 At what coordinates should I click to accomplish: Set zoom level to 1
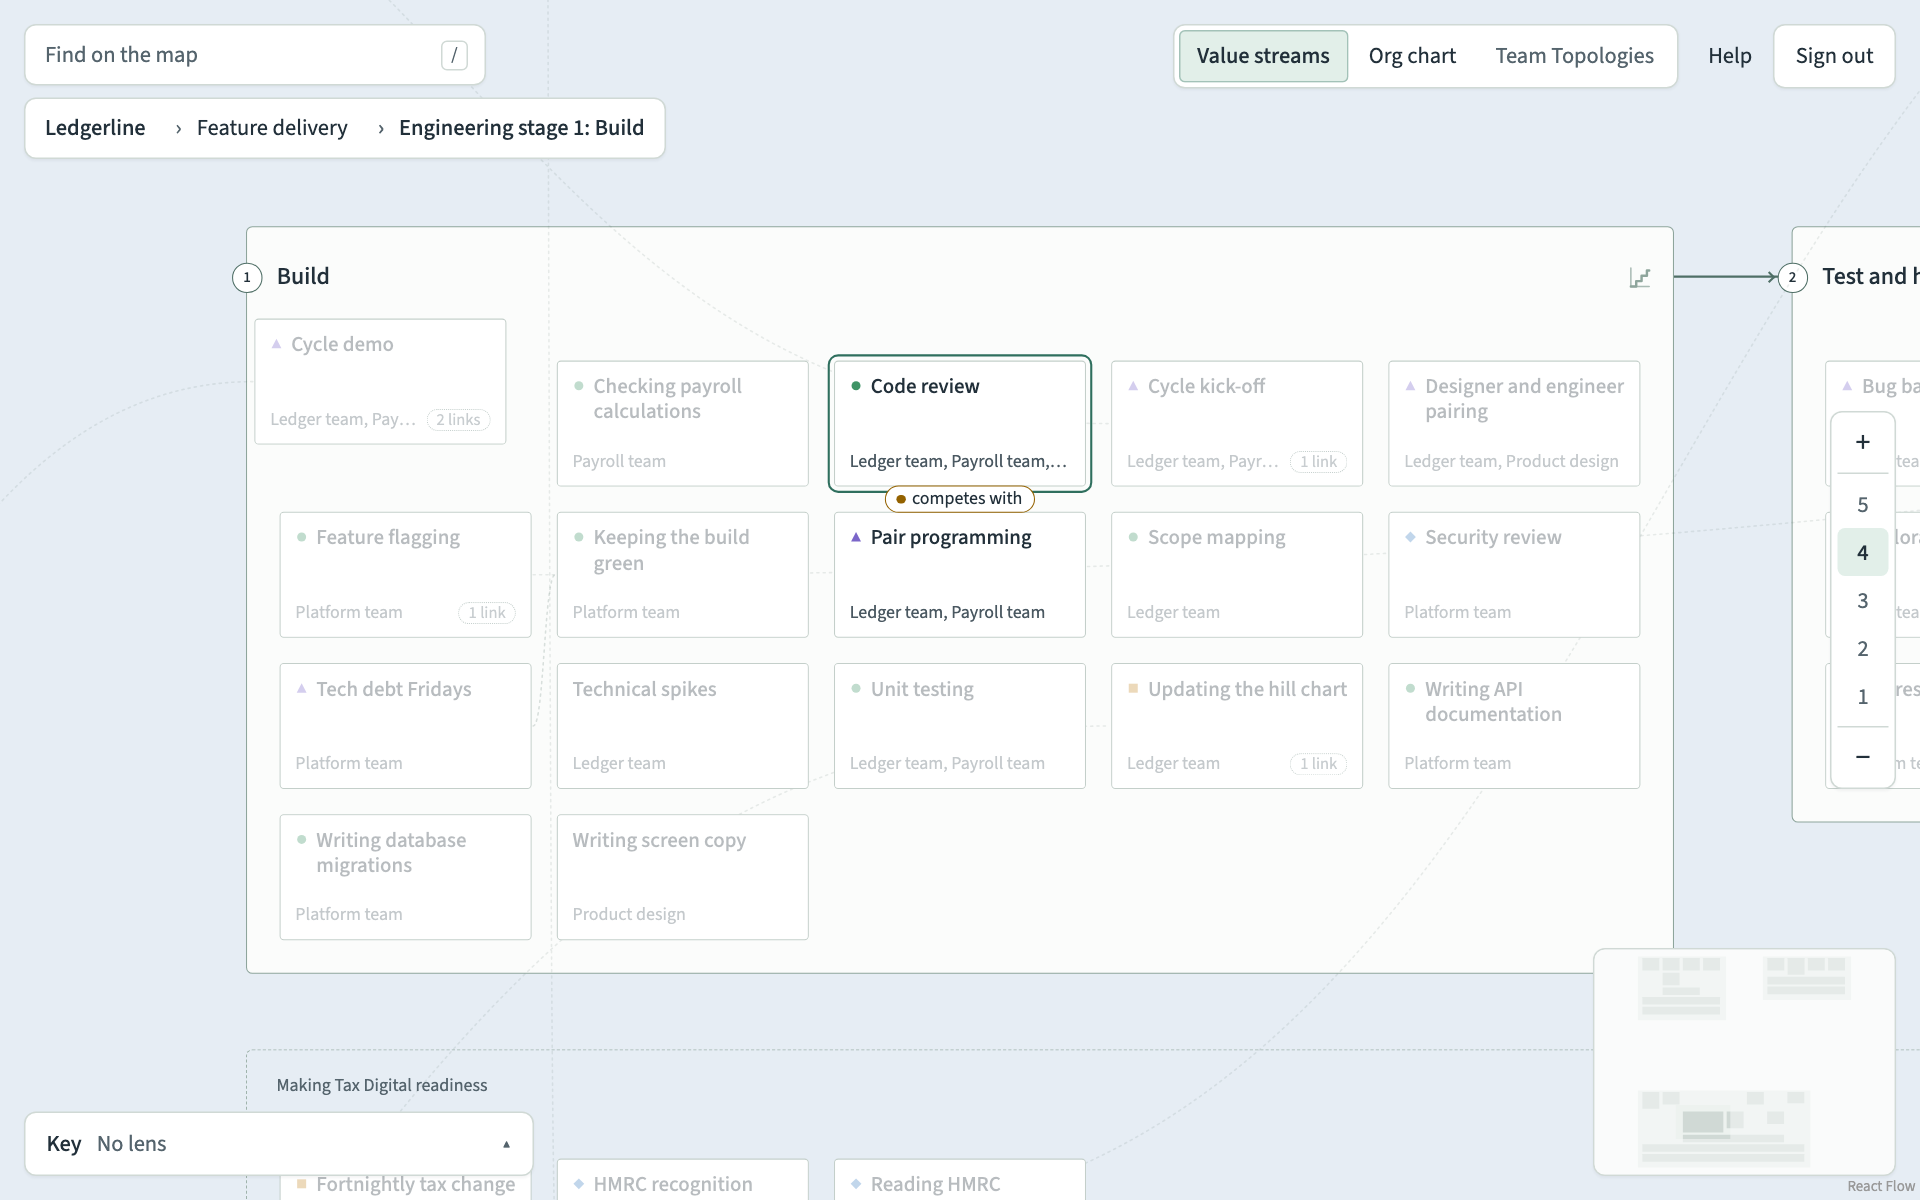tap(1862, 697)
